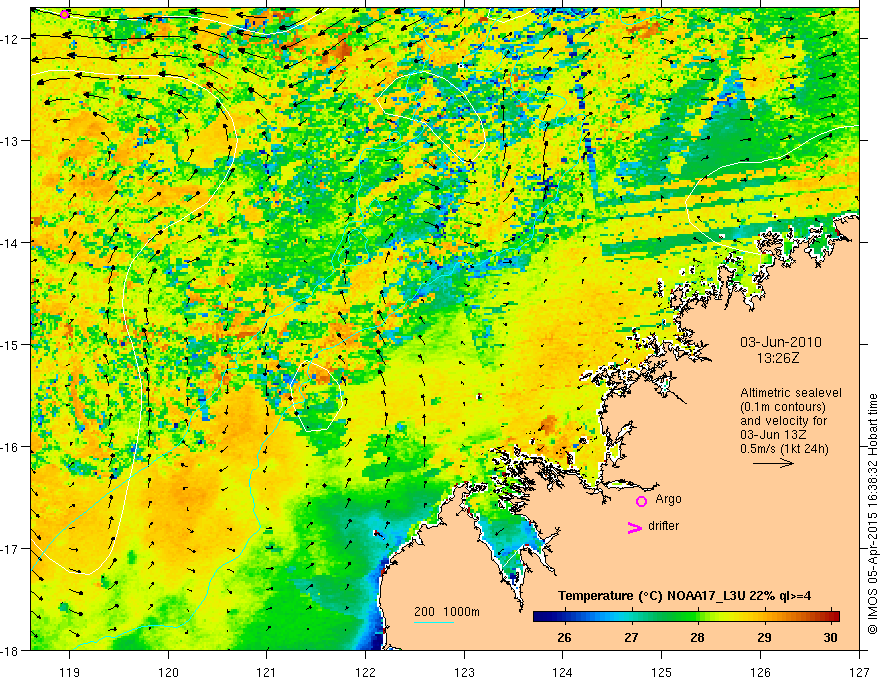Click the '30' color bar tick label
The height and width of the screenshot is (680, 880).
[831, 637]
